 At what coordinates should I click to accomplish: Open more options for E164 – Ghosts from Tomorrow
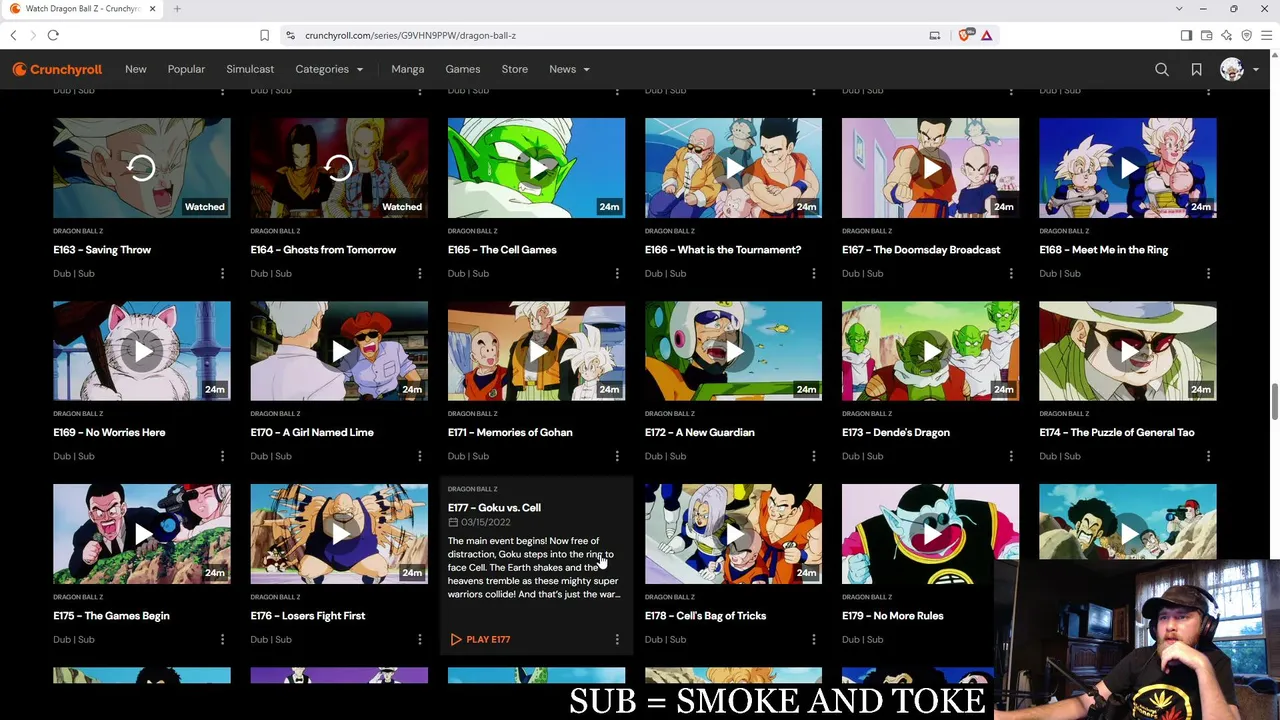pyautogui.click(x=419, y=273)
